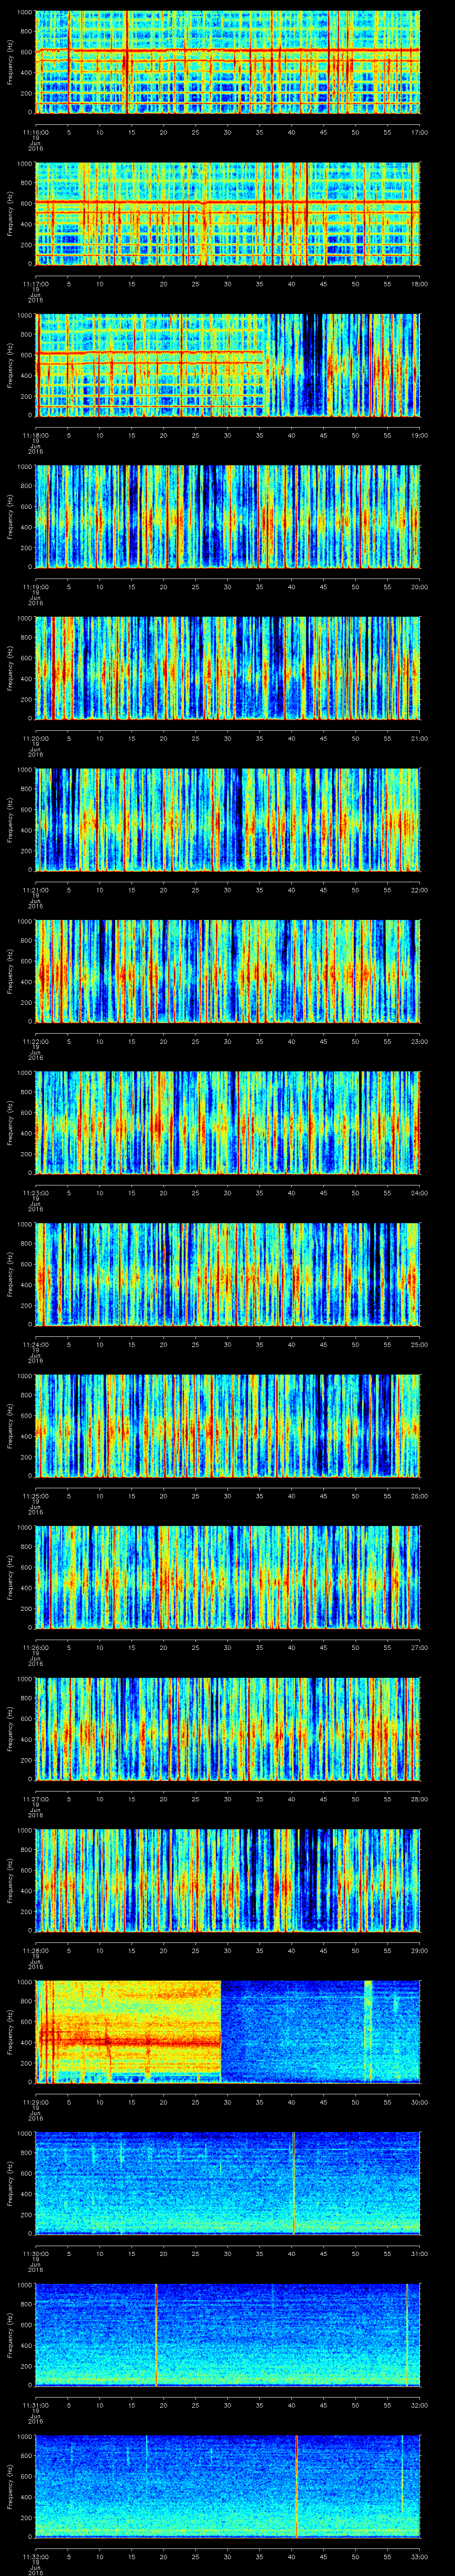455x2576 pixels.
Task: Click the spectrogram panel starting at 11:26:00
Action: 228,1577
